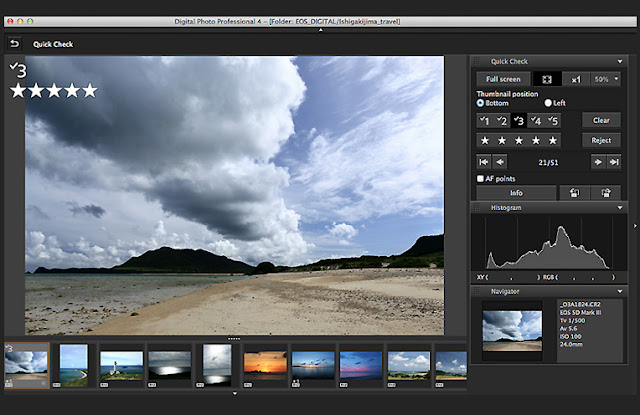
Task: Click the Full screen button
Action: (502, 78)
